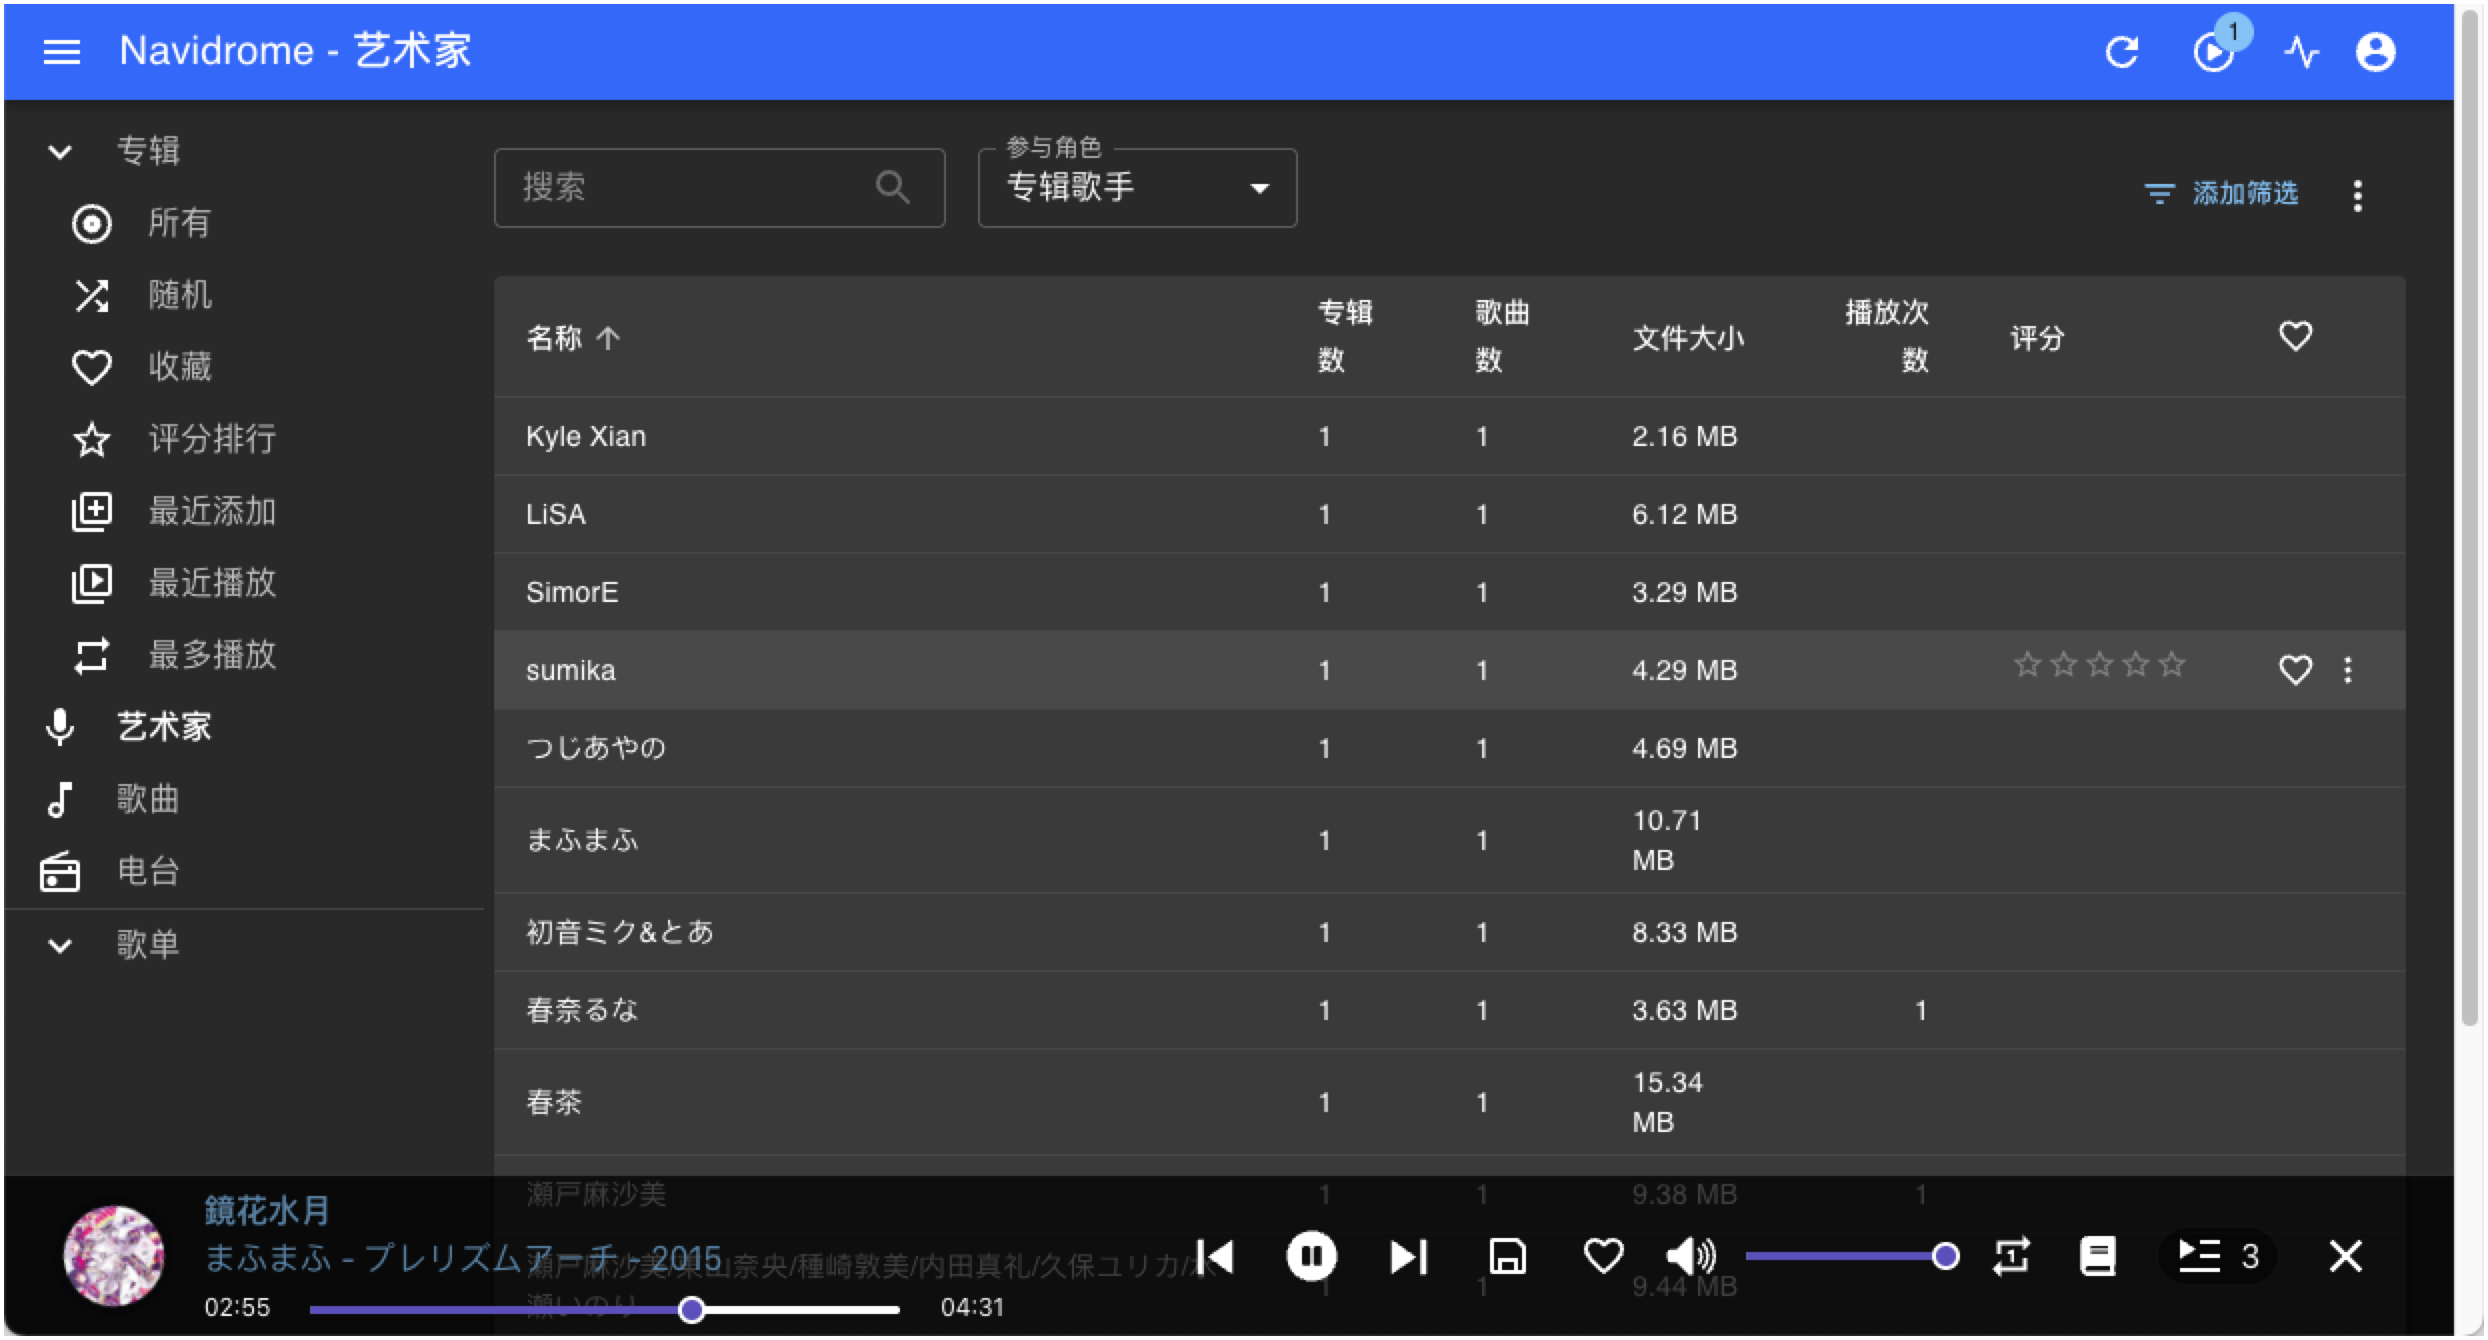Pause the currently playing song
This screenshot has width=2488, height=1340.
[1310, 1256]
